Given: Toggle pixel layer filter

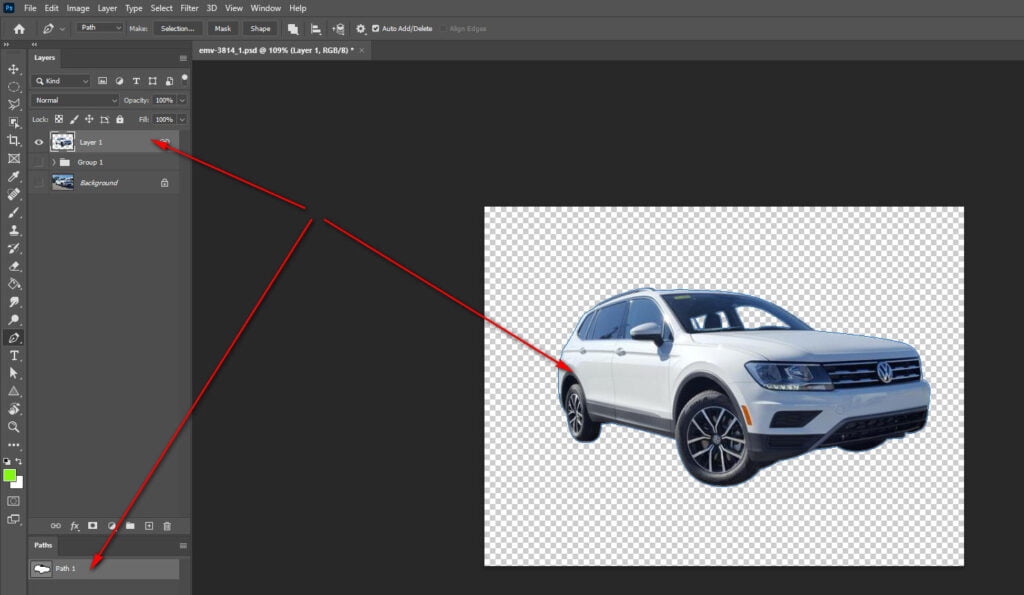Looking at the screenshot, I should (103, 81).
